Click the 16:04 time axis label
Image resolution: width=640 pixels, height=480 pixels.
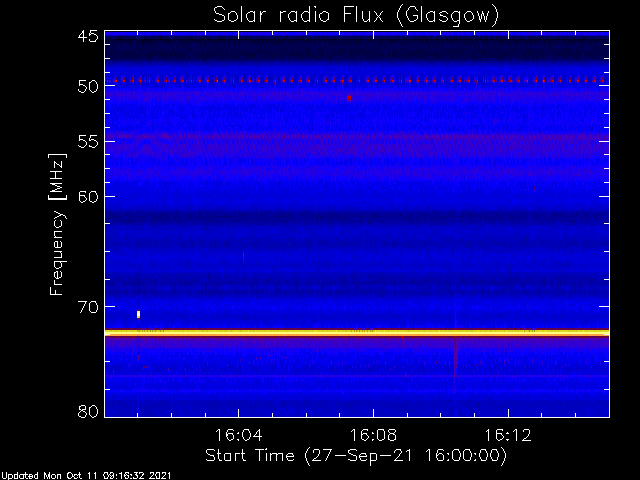(238, 435)
